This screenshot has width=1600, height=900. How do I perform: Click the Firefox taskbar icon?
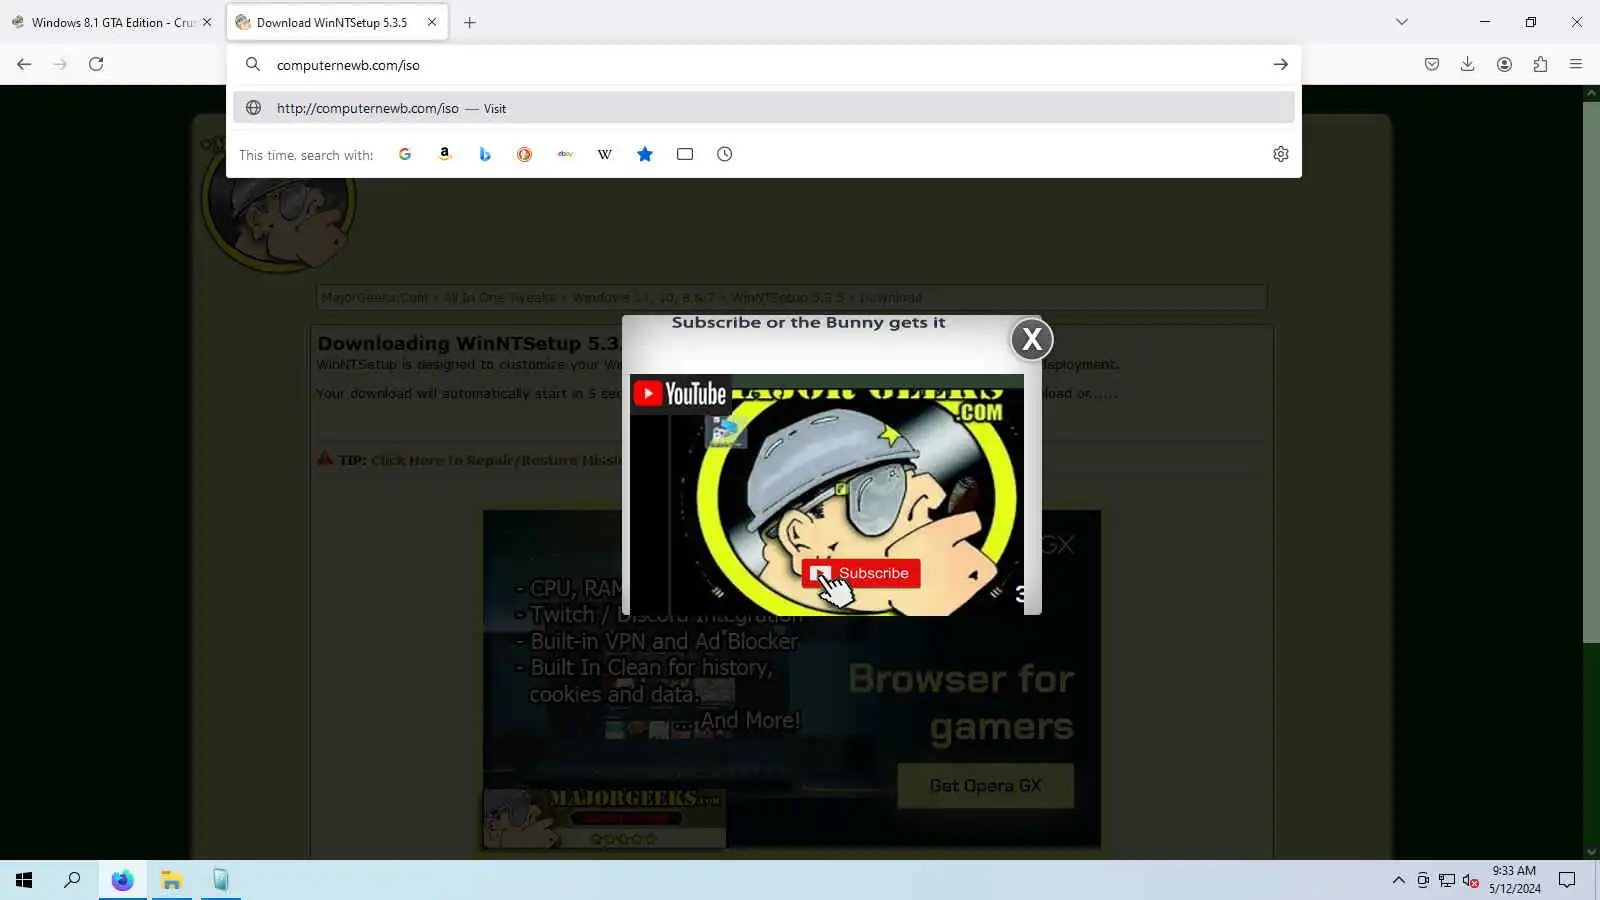[x=122, y=880]
